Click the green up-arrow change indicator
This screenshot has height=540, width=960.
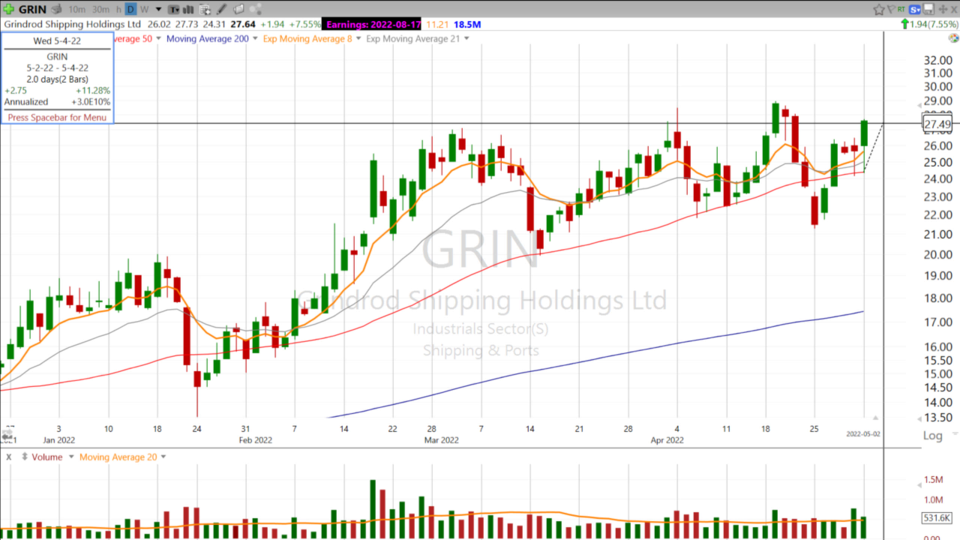pos(905,24)
